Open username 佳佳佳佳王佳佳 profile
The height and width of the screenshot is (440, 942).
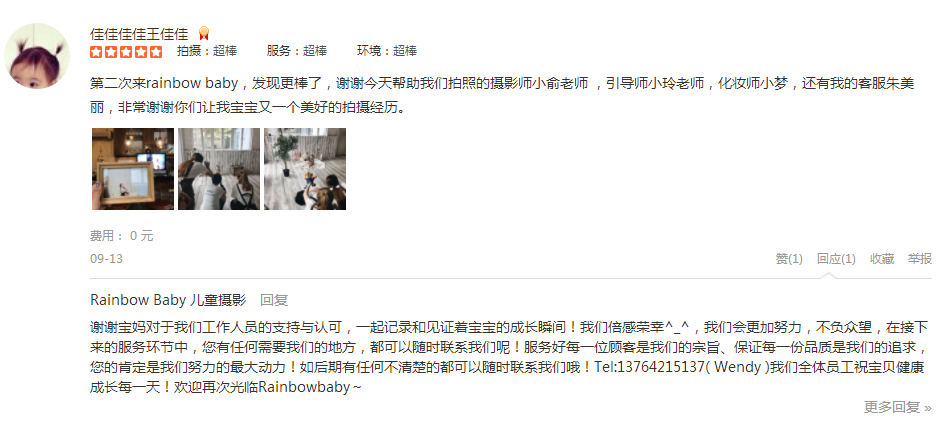click(139, 34)
